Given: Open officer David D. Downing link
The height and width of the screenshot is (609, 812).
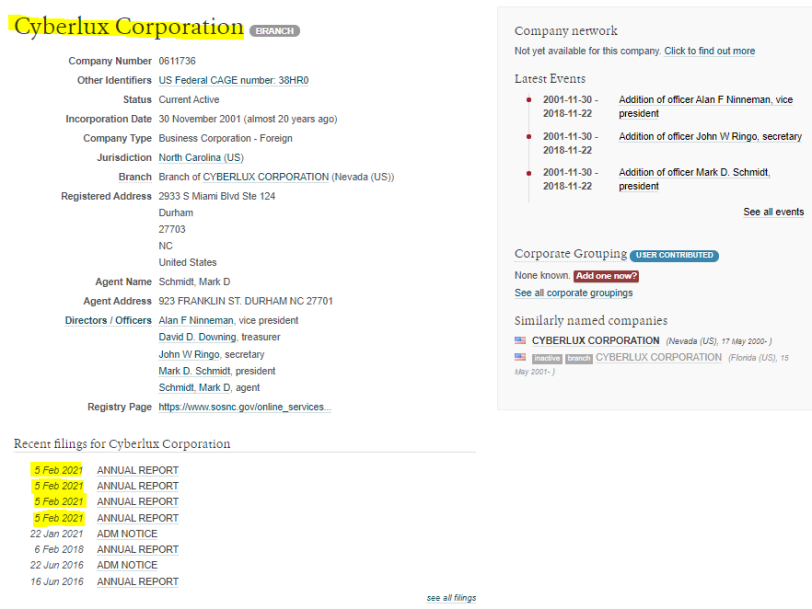Looking at the screenshot, I should [197, 337].
